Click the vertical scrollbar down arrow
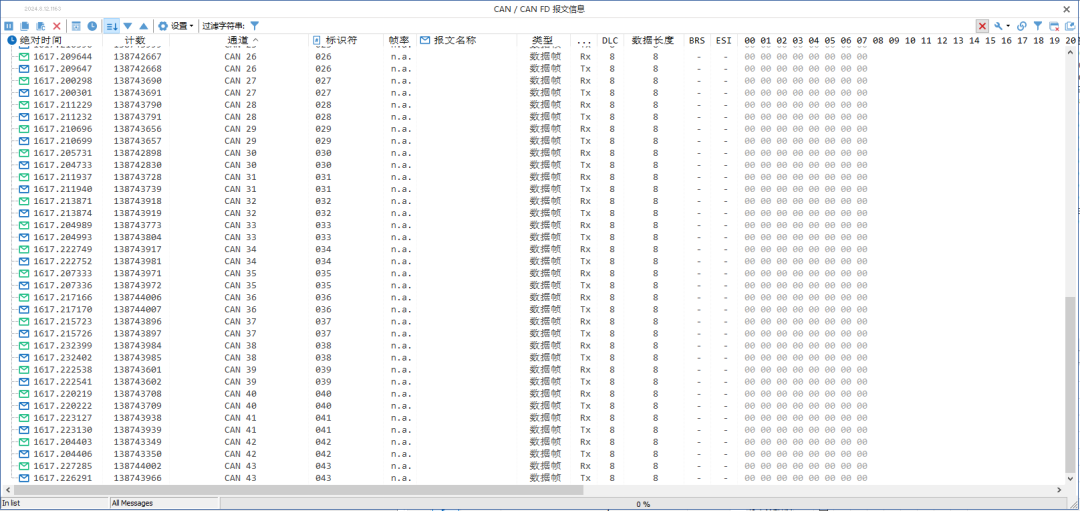1080x511 pixels. click(1069, 479)
